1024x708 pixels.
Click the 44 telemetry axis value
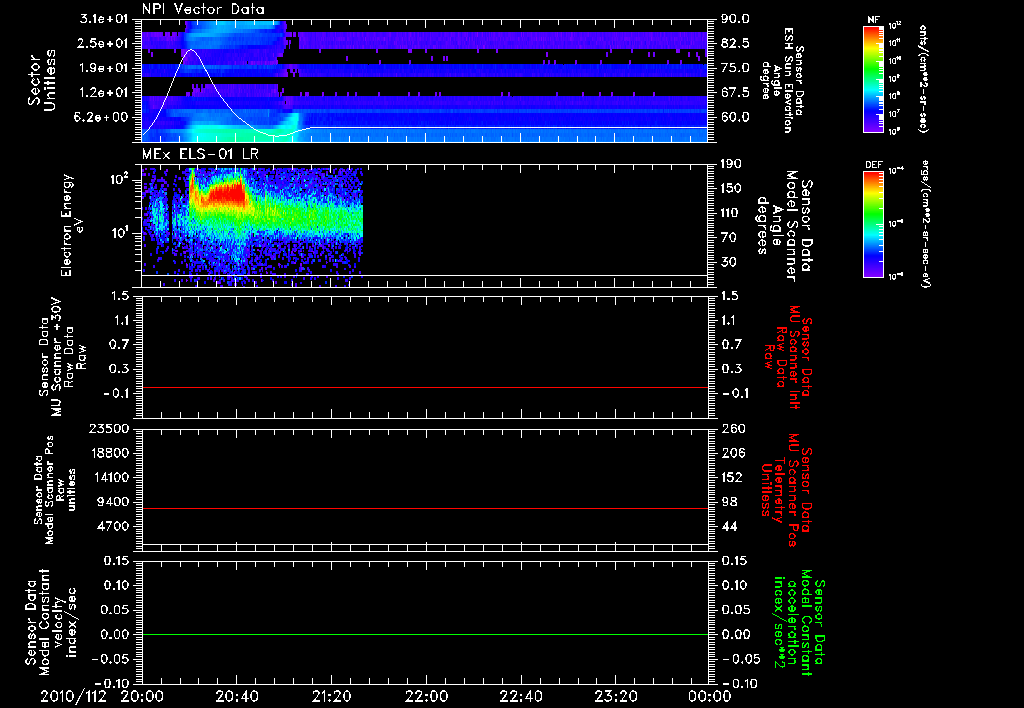tap(728, 526)
